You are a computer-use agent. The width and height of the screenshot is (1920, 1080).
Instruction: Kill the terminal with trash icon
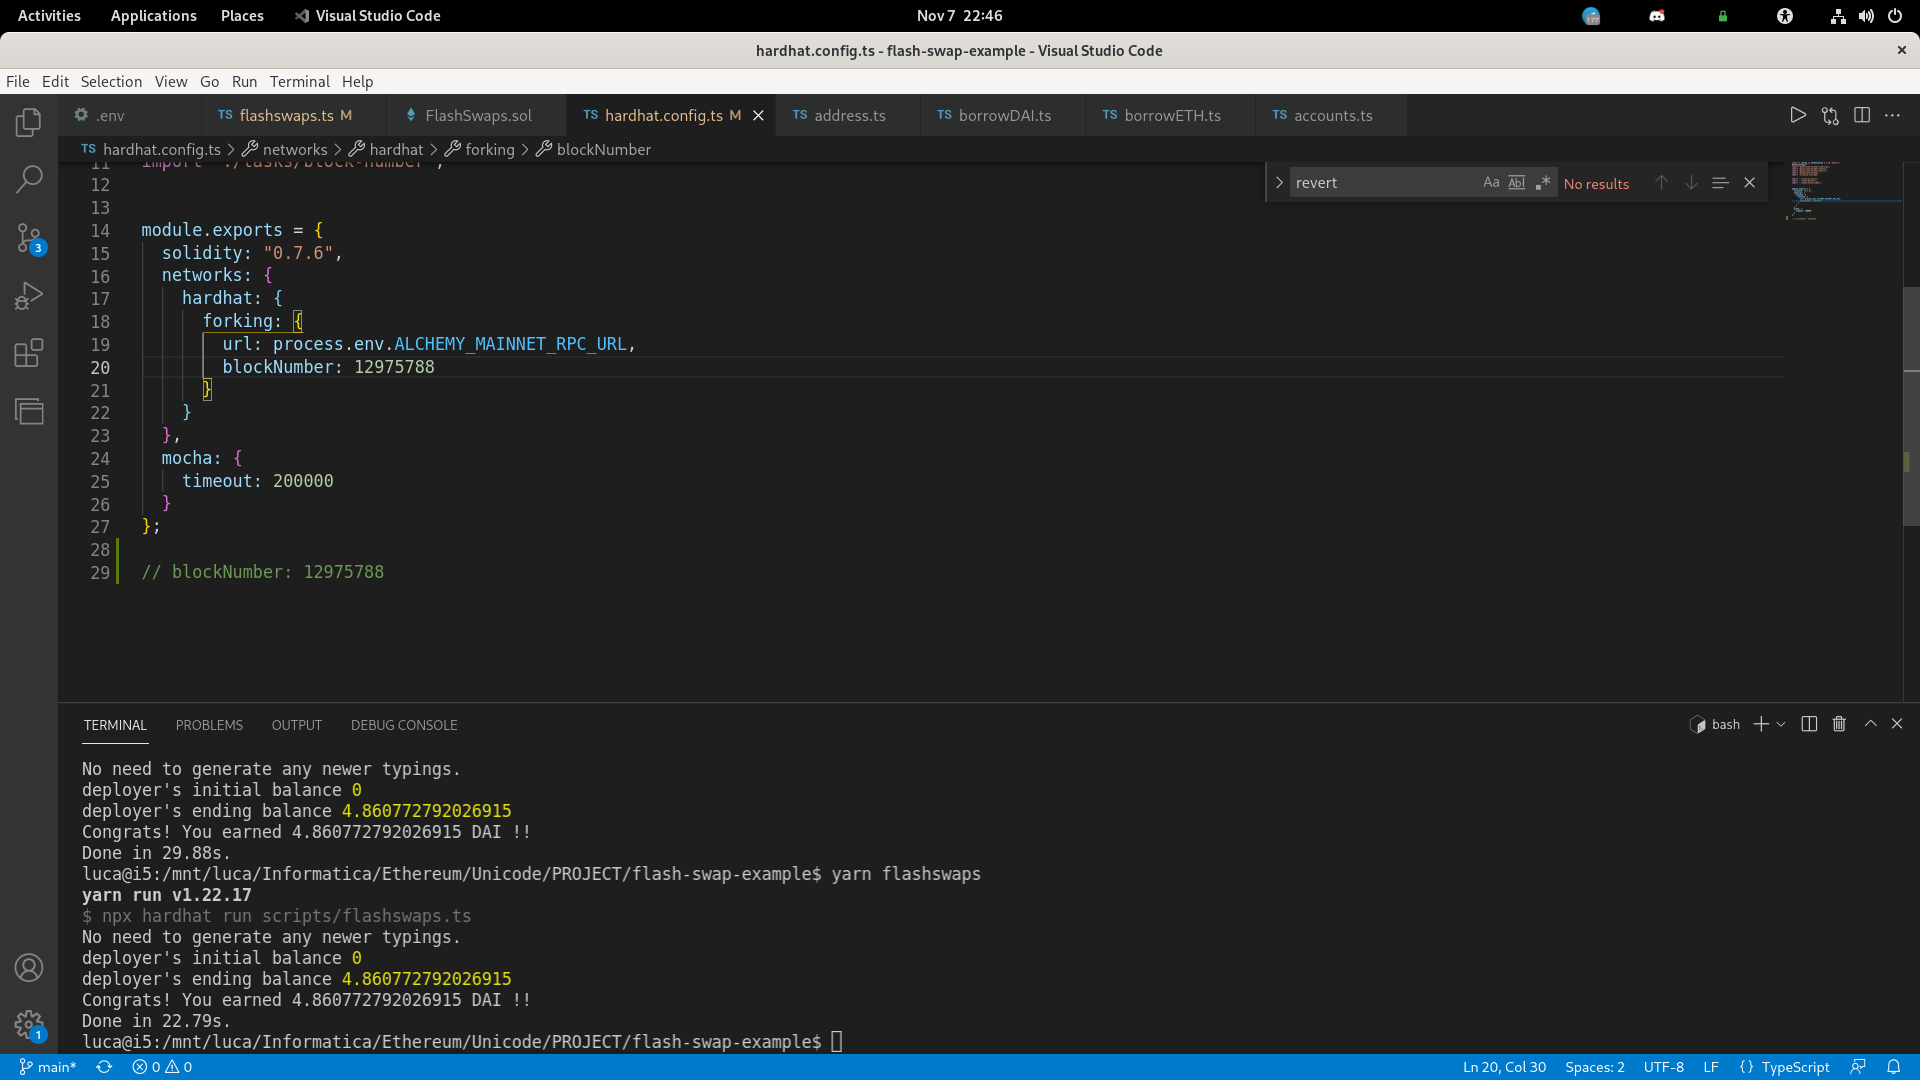point(1839,724)
